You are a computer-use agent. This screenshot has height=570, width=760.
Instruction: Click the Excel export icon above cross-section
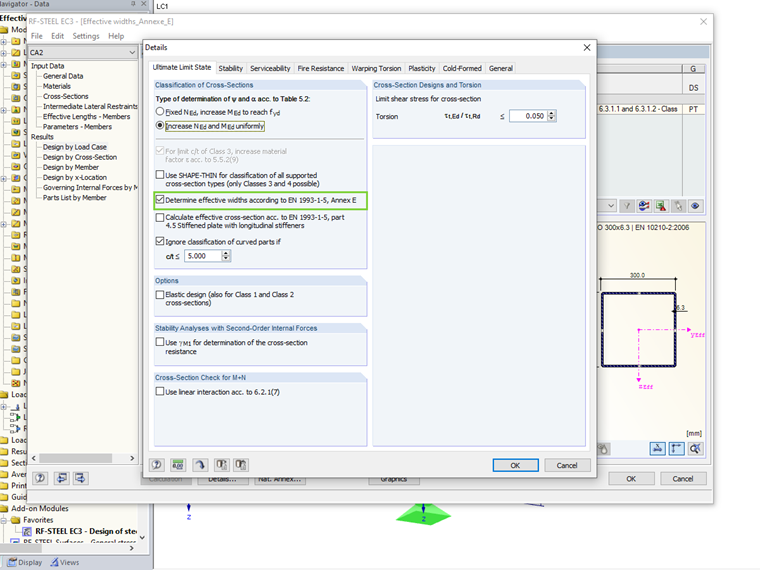pyautogui.click(x=661, y=206)
